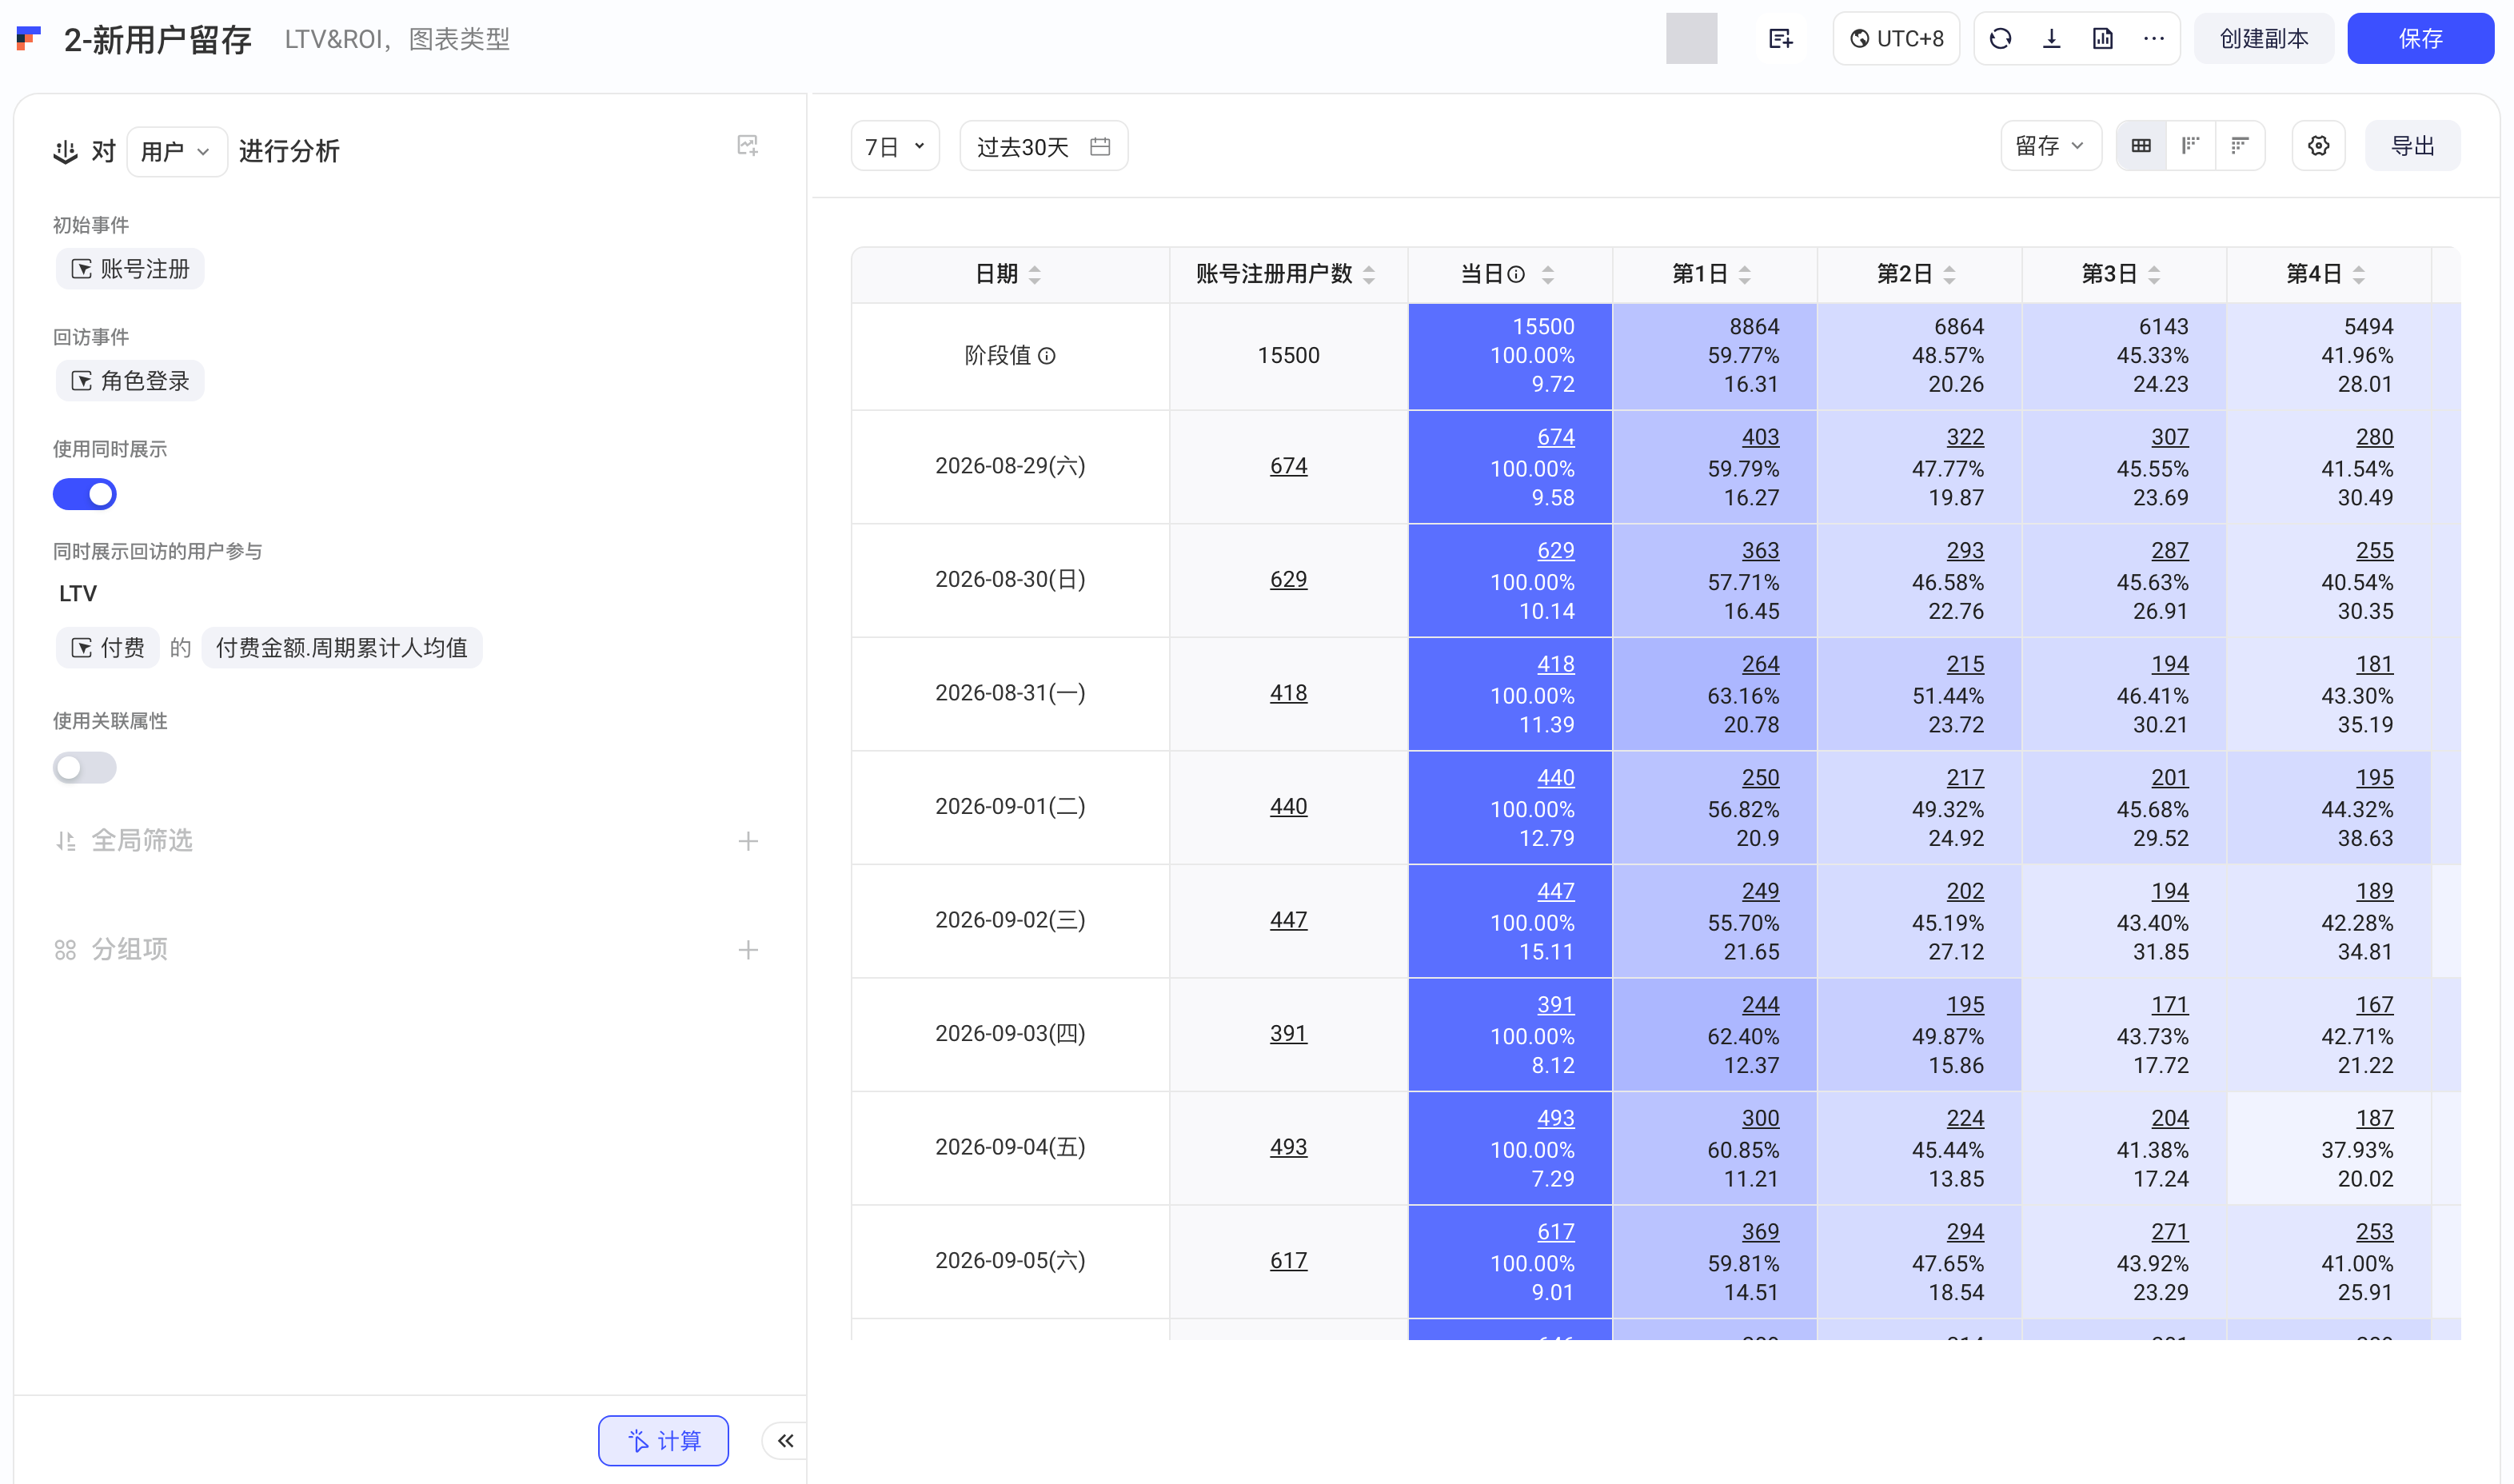Image resolution: width=2514 pixels, height=1484 pixels.
Task: Select the 角色登录 return event chip
Action: pyautogui.click(x=130, y=381)
